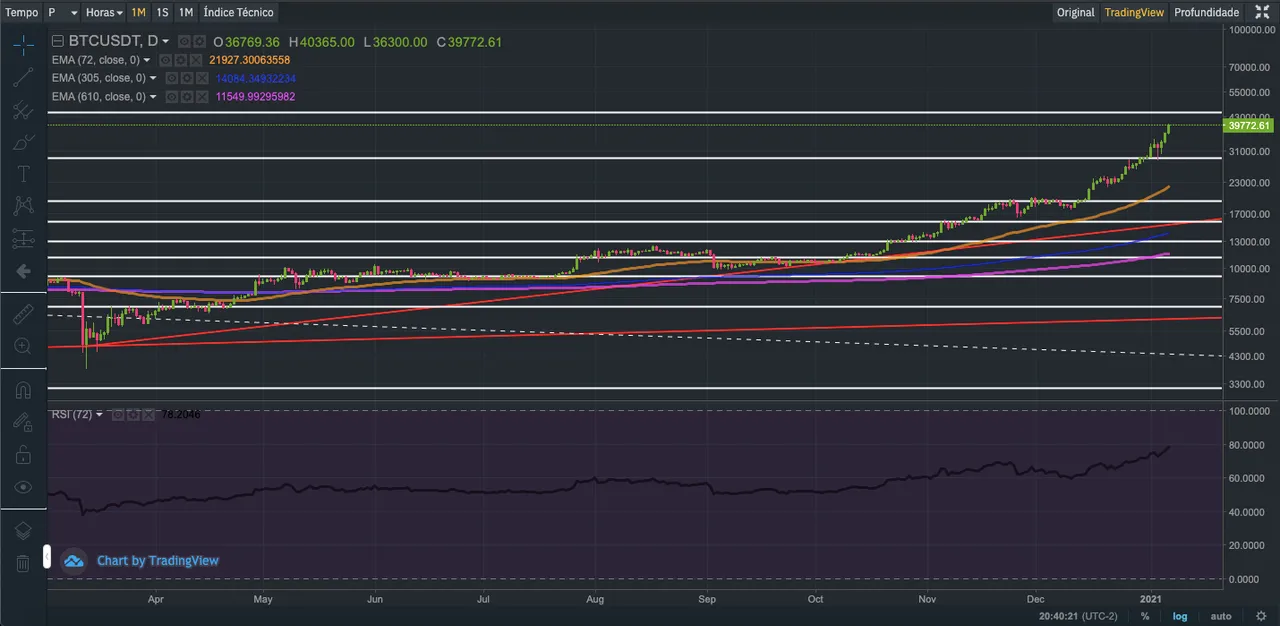Image resolution: width=1280 pixels, height=626 pixels.
Task: Select the trend line drawing tool
Action: [23, 77]
